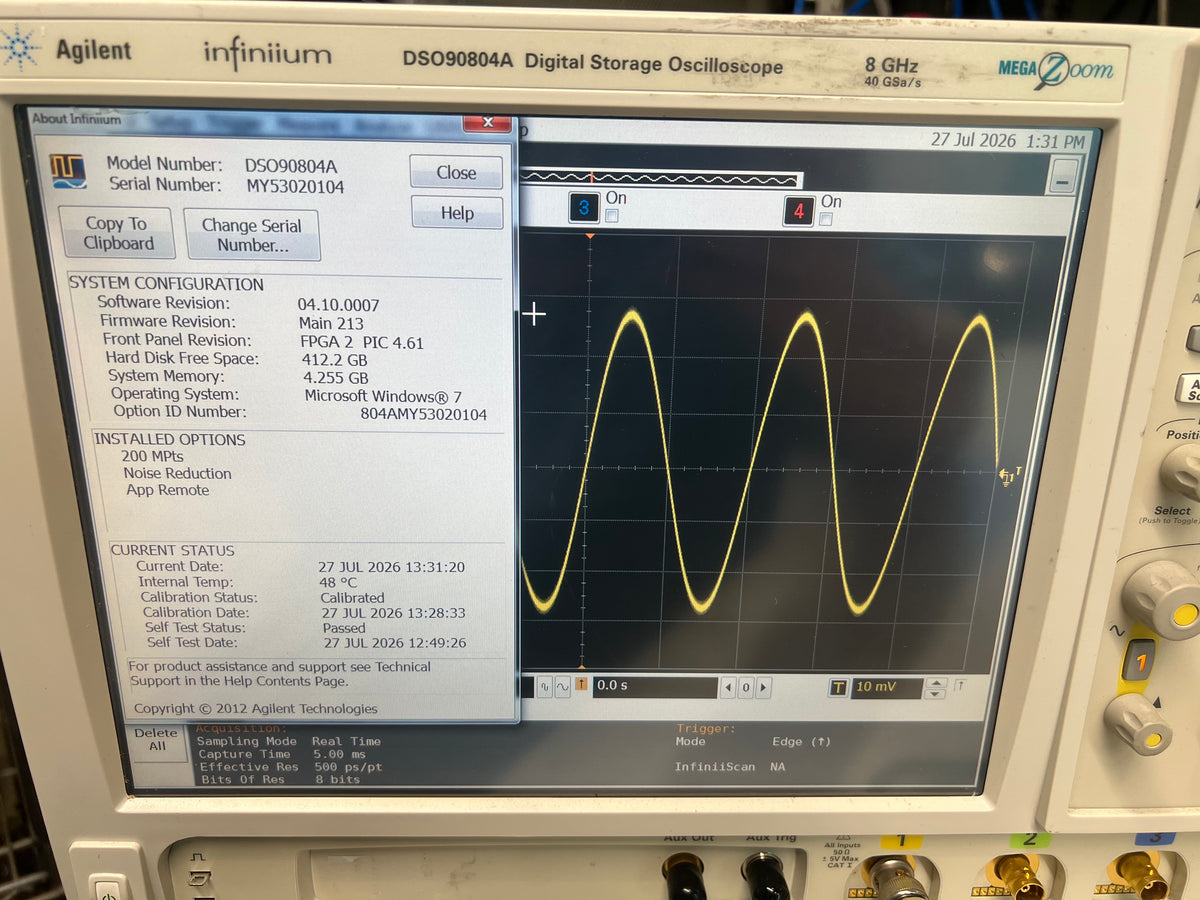Click the Option ID Number 804AMY53020104
1200x900 pixels.
click(x=424, y=414)
